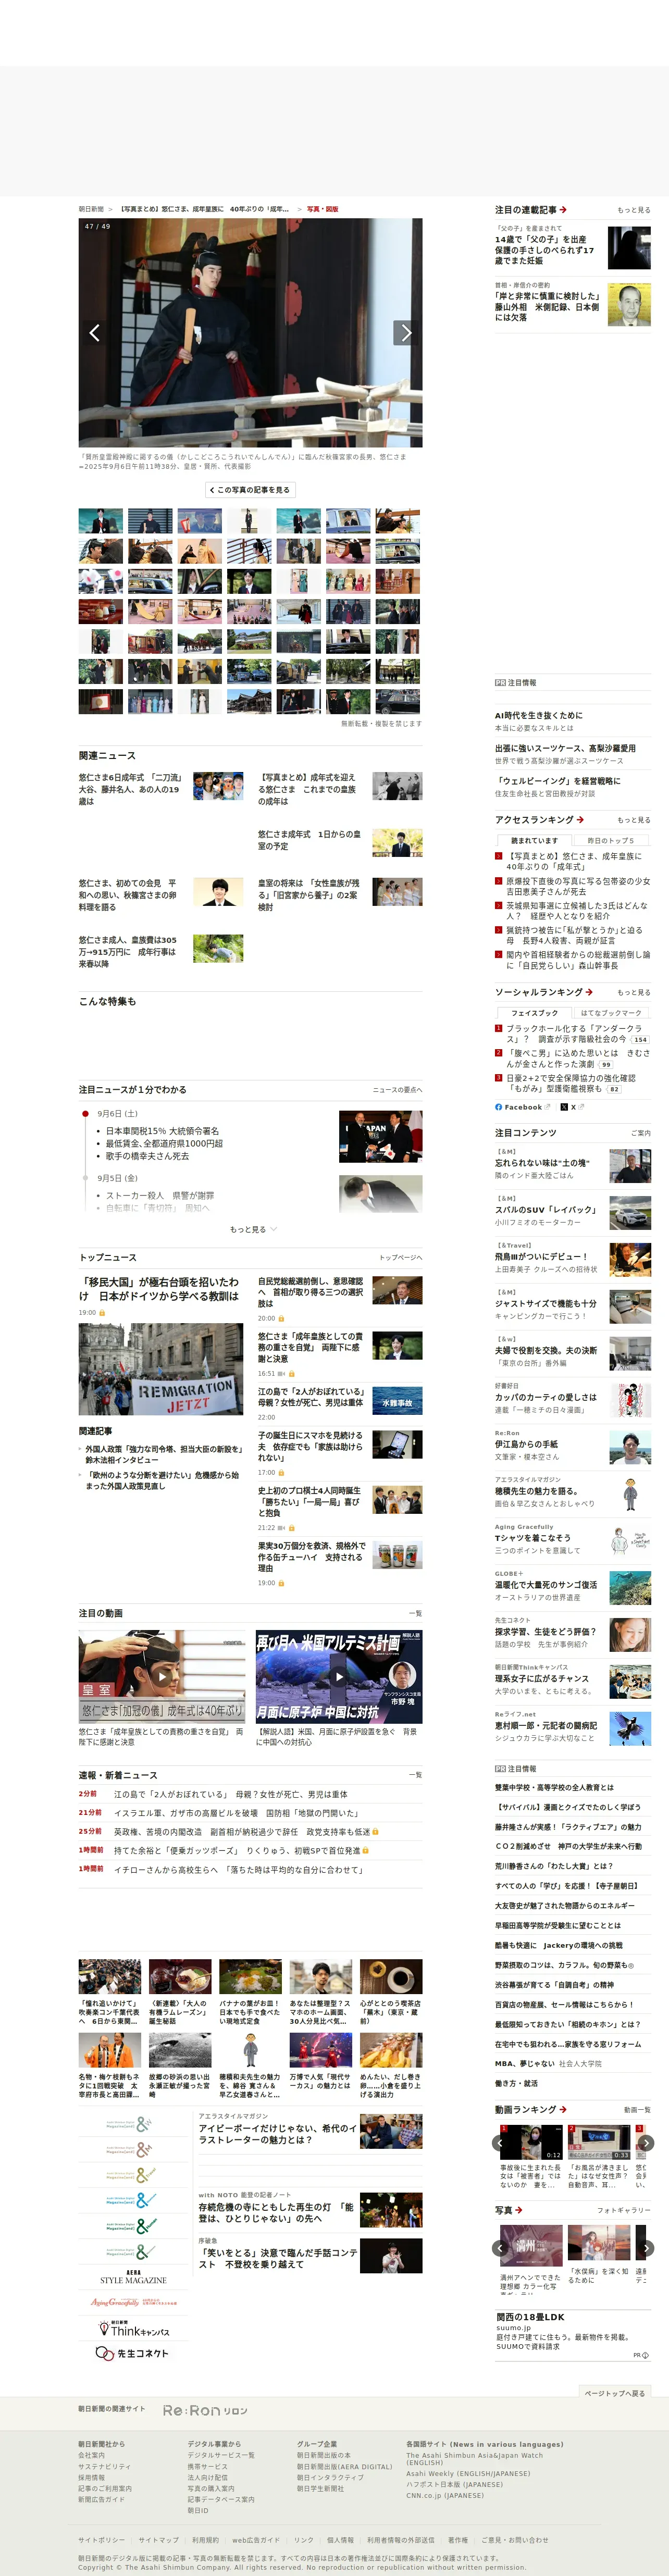Open 'この写真の記事を見る' article button

click(250, 490)
